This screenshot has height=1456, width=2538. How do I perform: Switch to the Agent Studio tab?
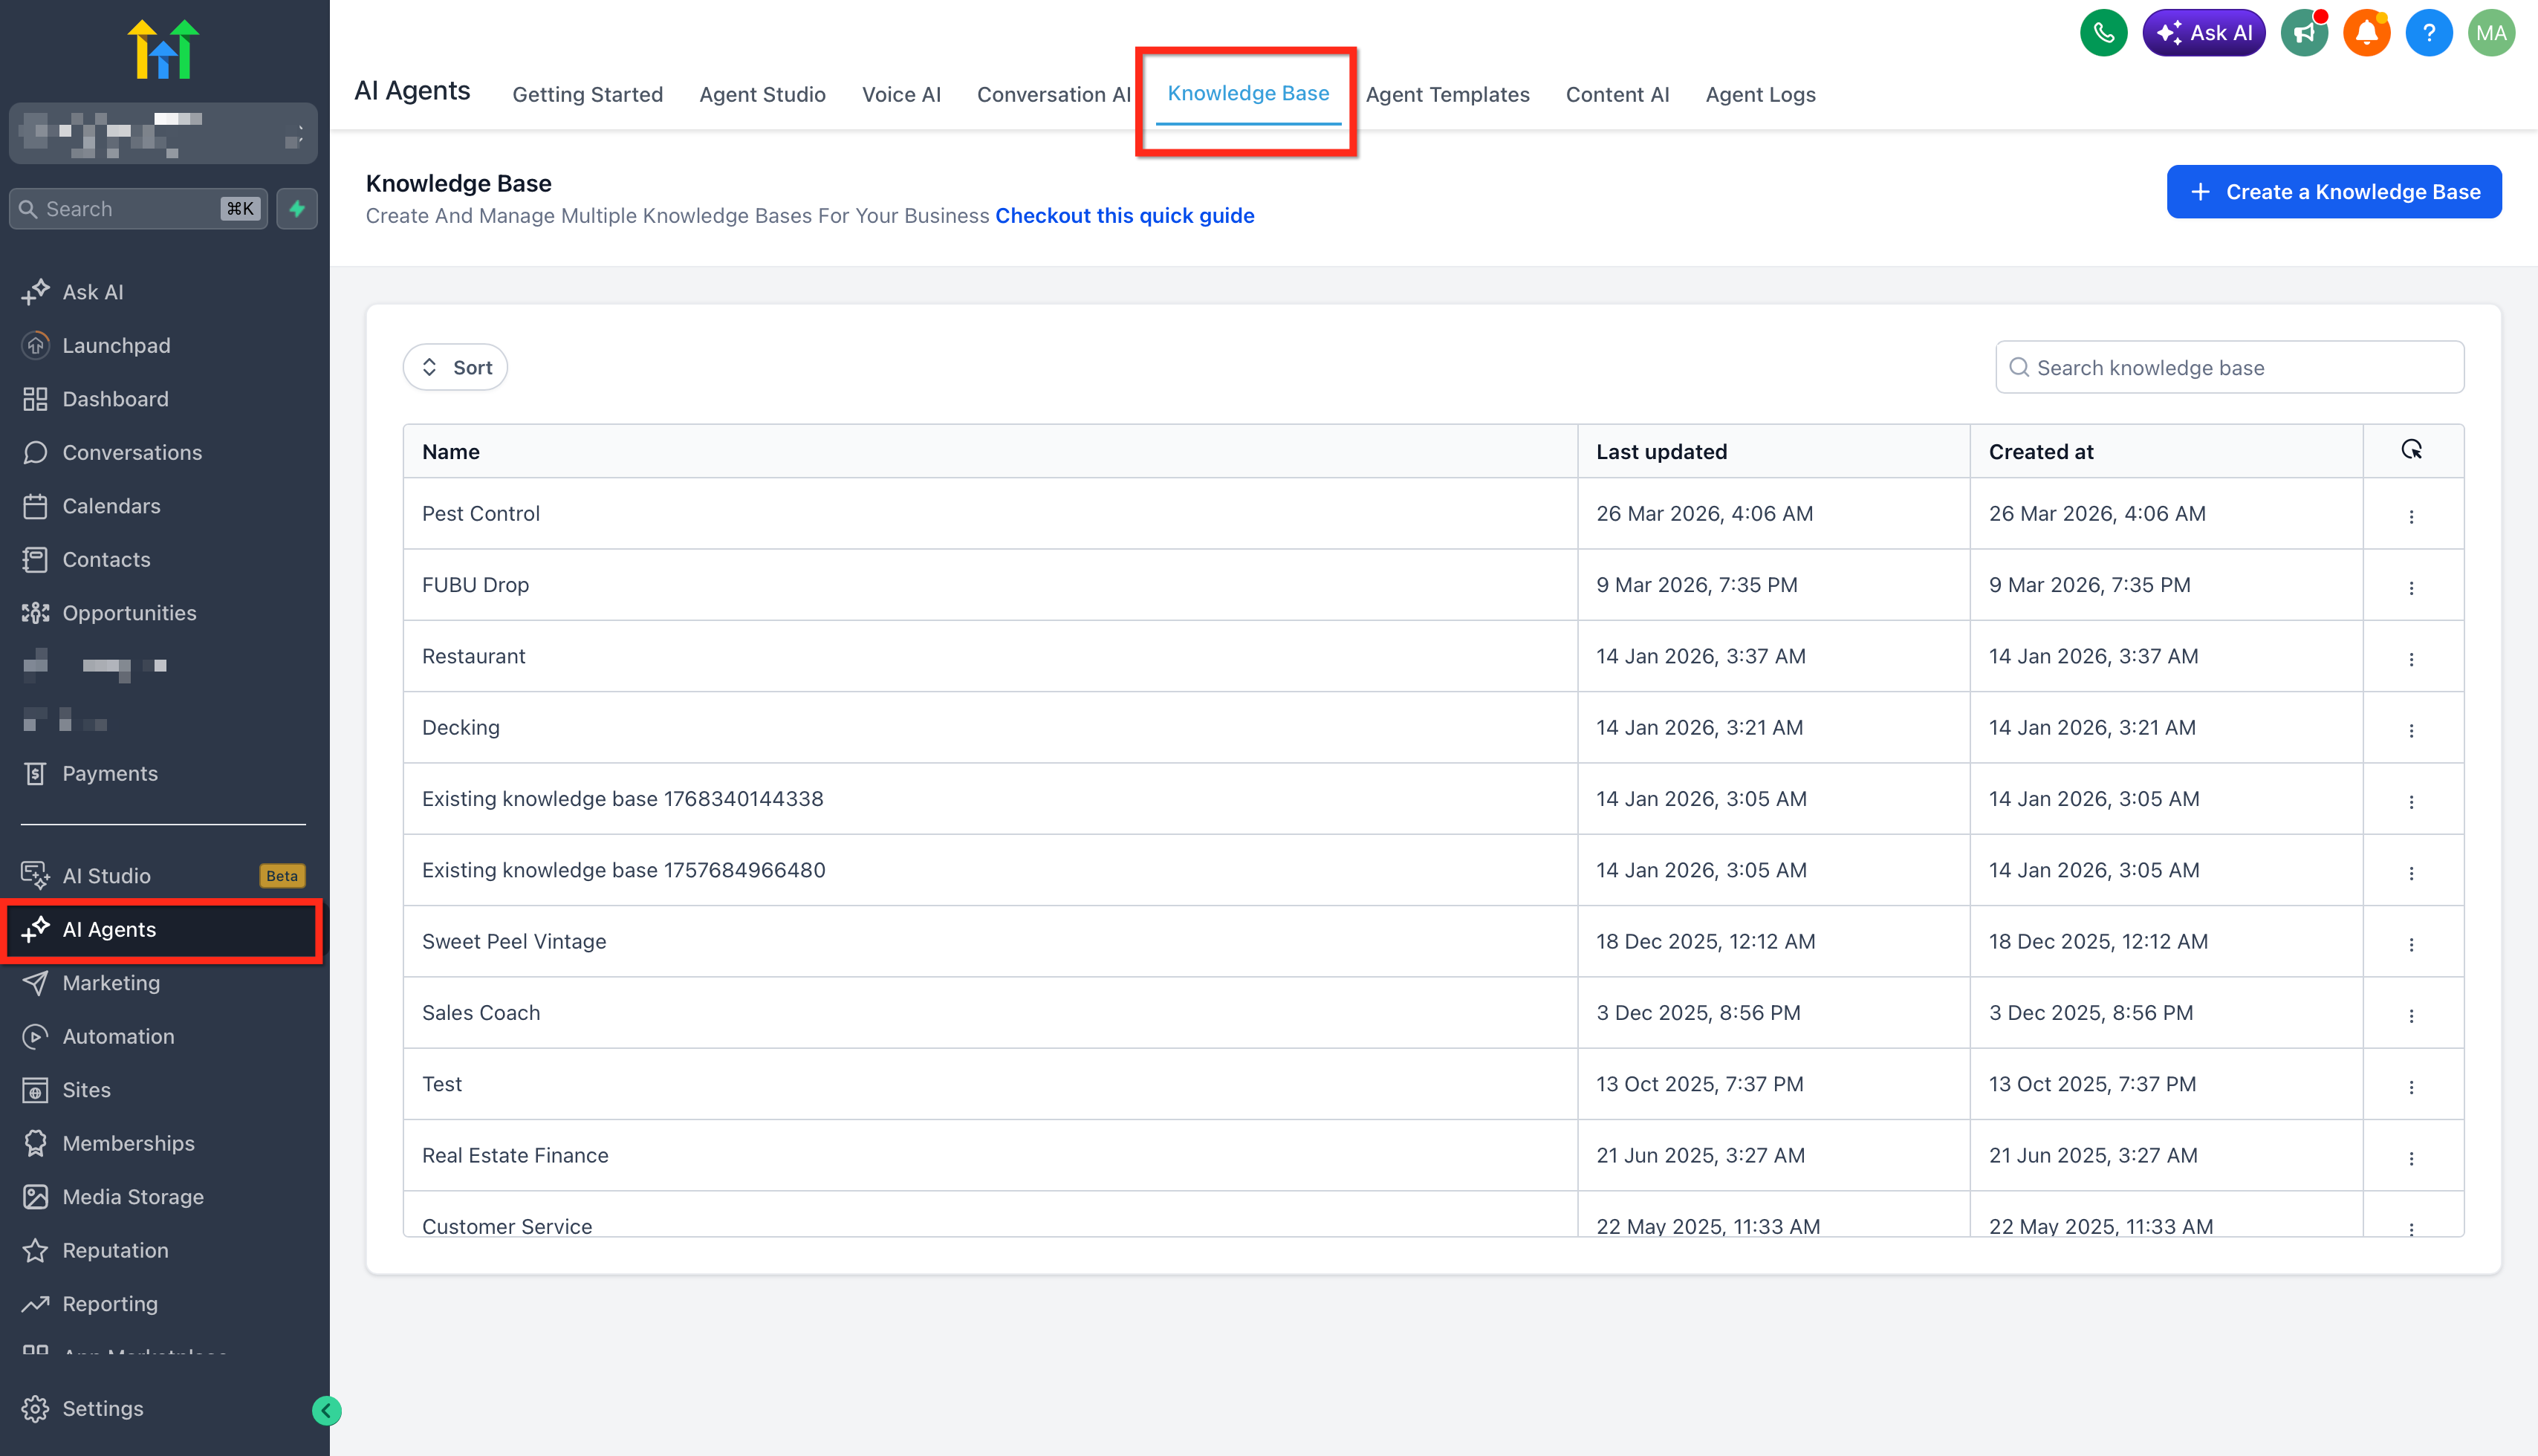(762, 94)
